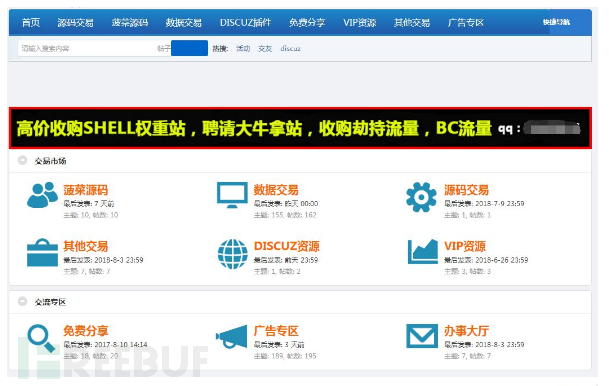This screenshot has height=386, width=609.
Task: Click the envelope icon beside 办事大厅
Action: (422, 336)
